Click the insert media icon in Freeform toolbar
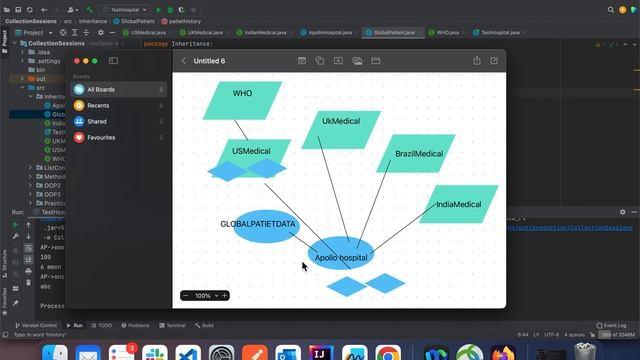This screenshot has height=360, width=640. tap(357, 61)
